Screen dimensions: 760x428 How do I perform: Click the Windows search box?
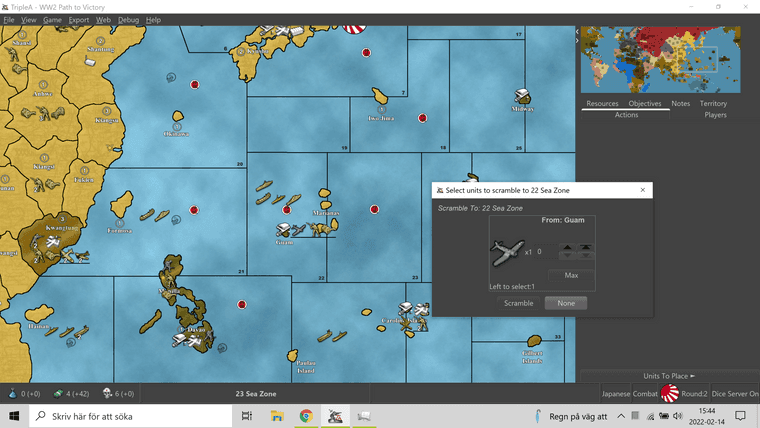[130, 416]
